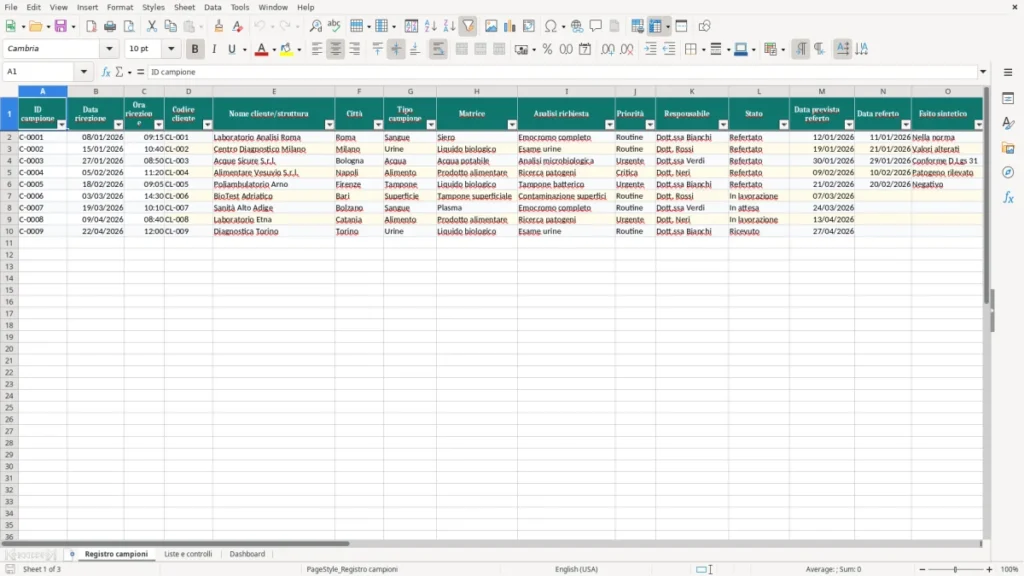Click Merge and Center Cells icon

(462, 49)
